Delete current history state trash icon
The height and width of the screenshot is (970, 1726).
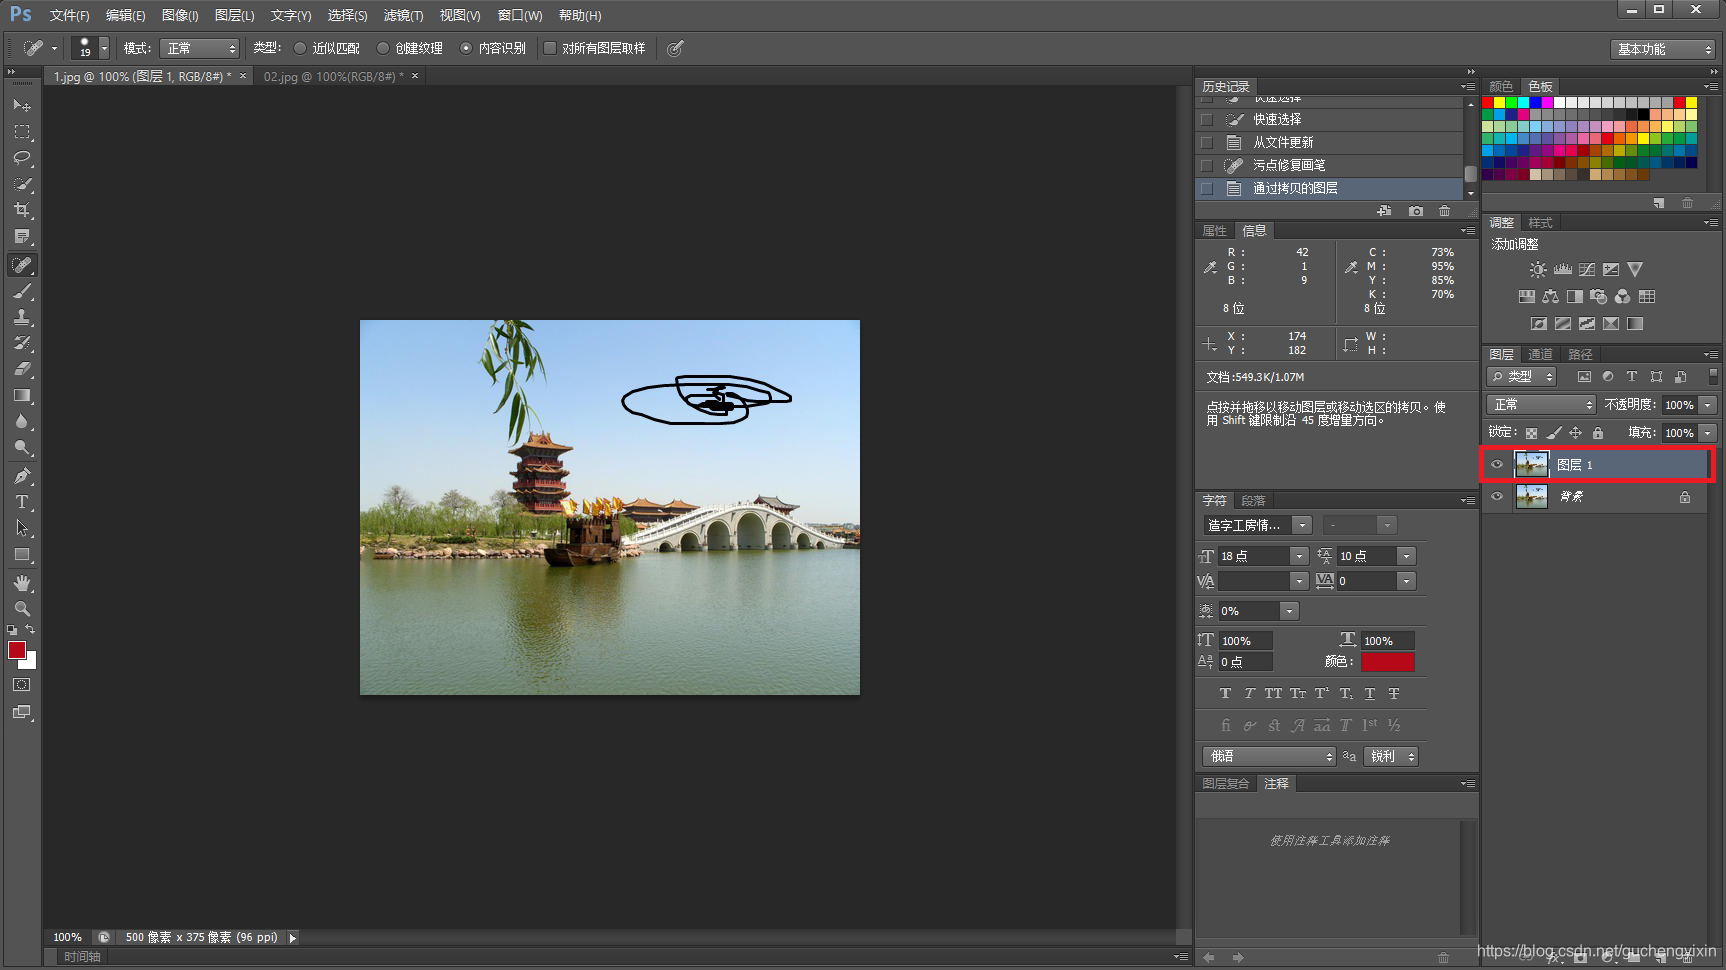(1444, 211)
